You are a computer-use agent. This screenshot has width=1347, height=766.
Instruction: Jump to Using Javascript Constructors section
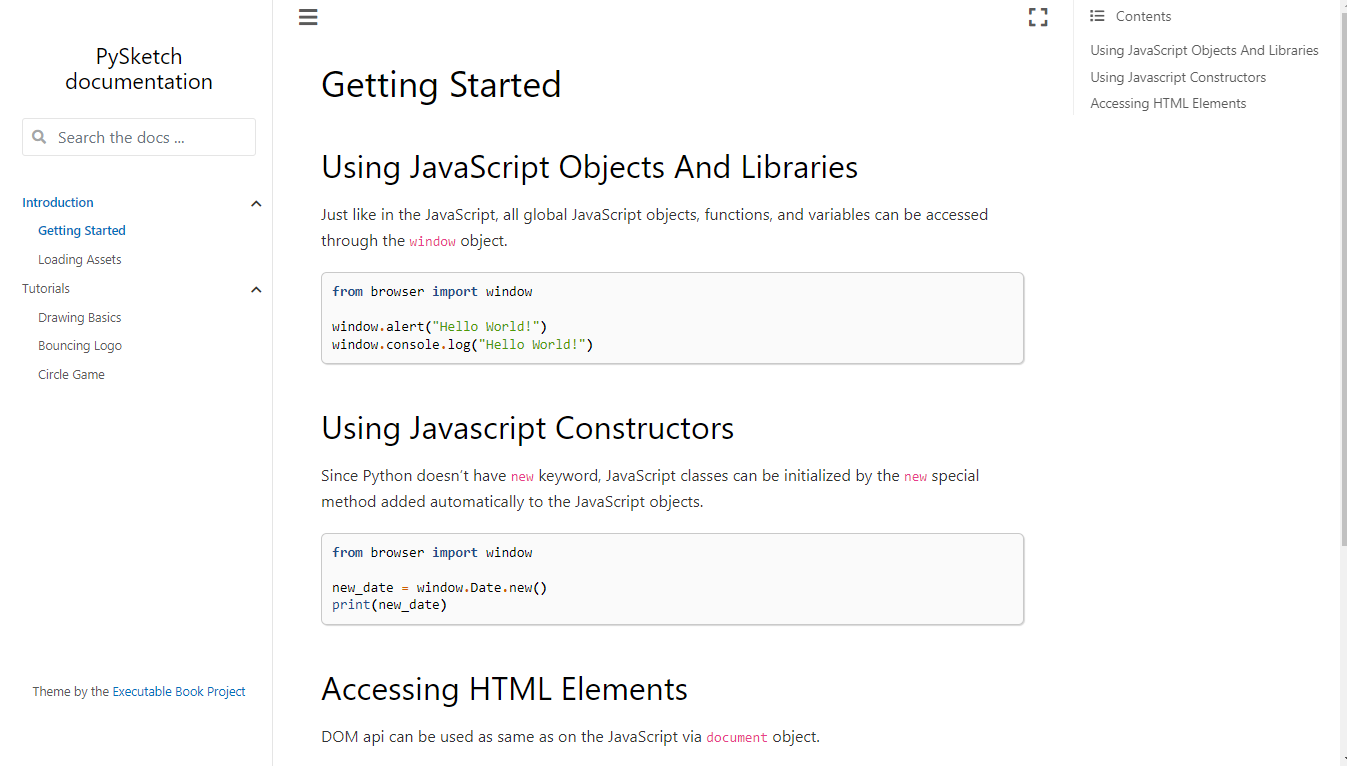[1178, 77]
